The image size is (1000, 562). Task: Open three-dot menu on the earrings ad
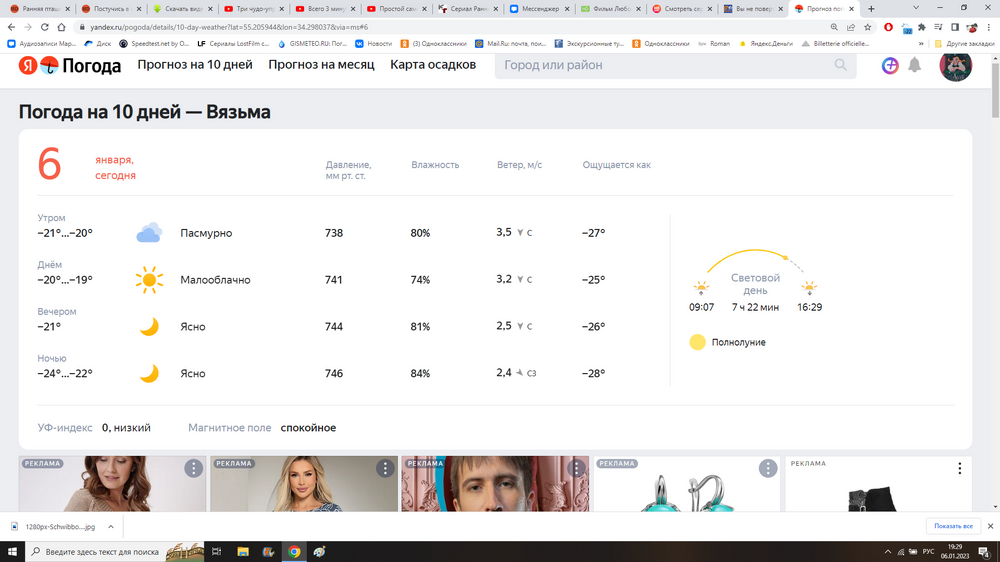pos(767,468)
